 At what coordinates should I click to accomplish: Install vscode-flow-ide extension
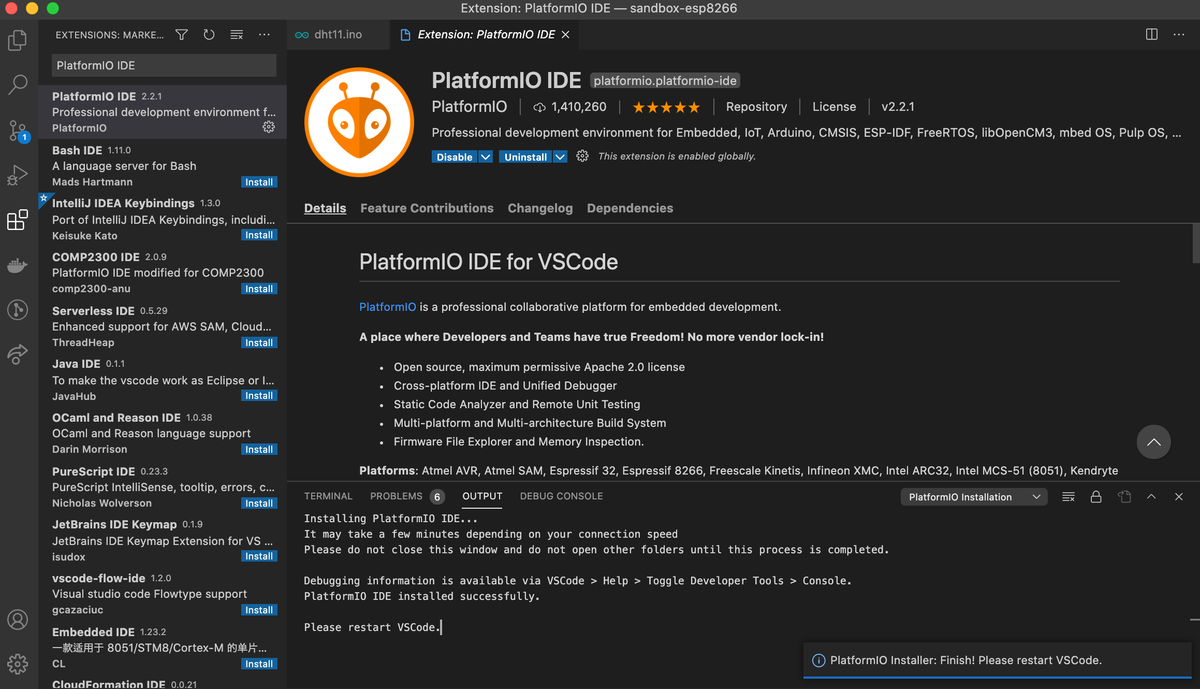coord(259,610)
